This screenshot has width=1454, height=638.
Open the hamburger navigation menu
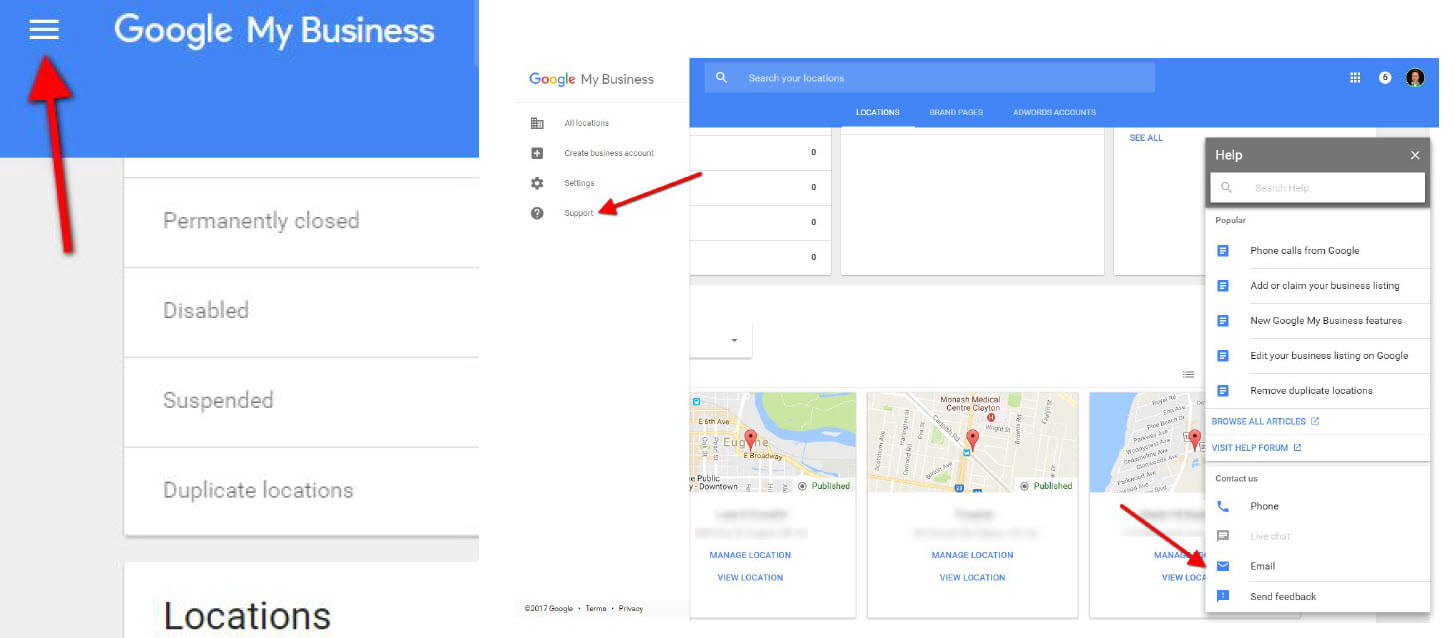[44, 30]
